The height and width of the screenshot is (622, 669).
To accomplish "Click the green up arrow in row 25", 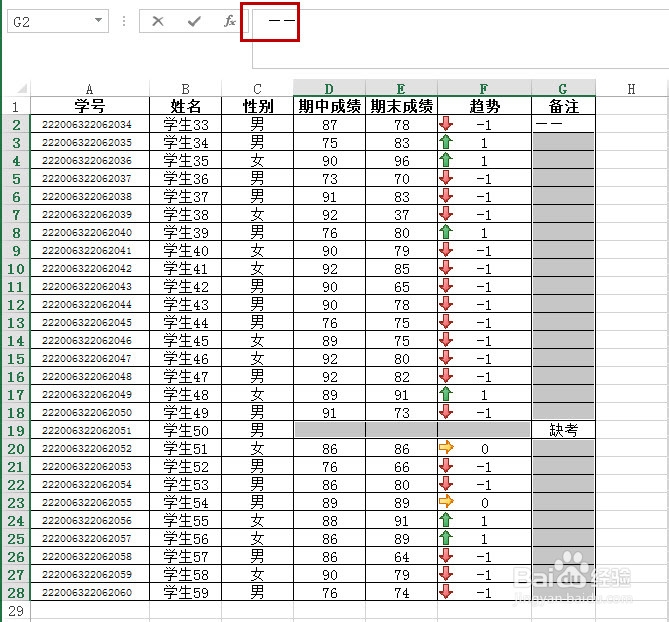I will (x=446, y=538).
